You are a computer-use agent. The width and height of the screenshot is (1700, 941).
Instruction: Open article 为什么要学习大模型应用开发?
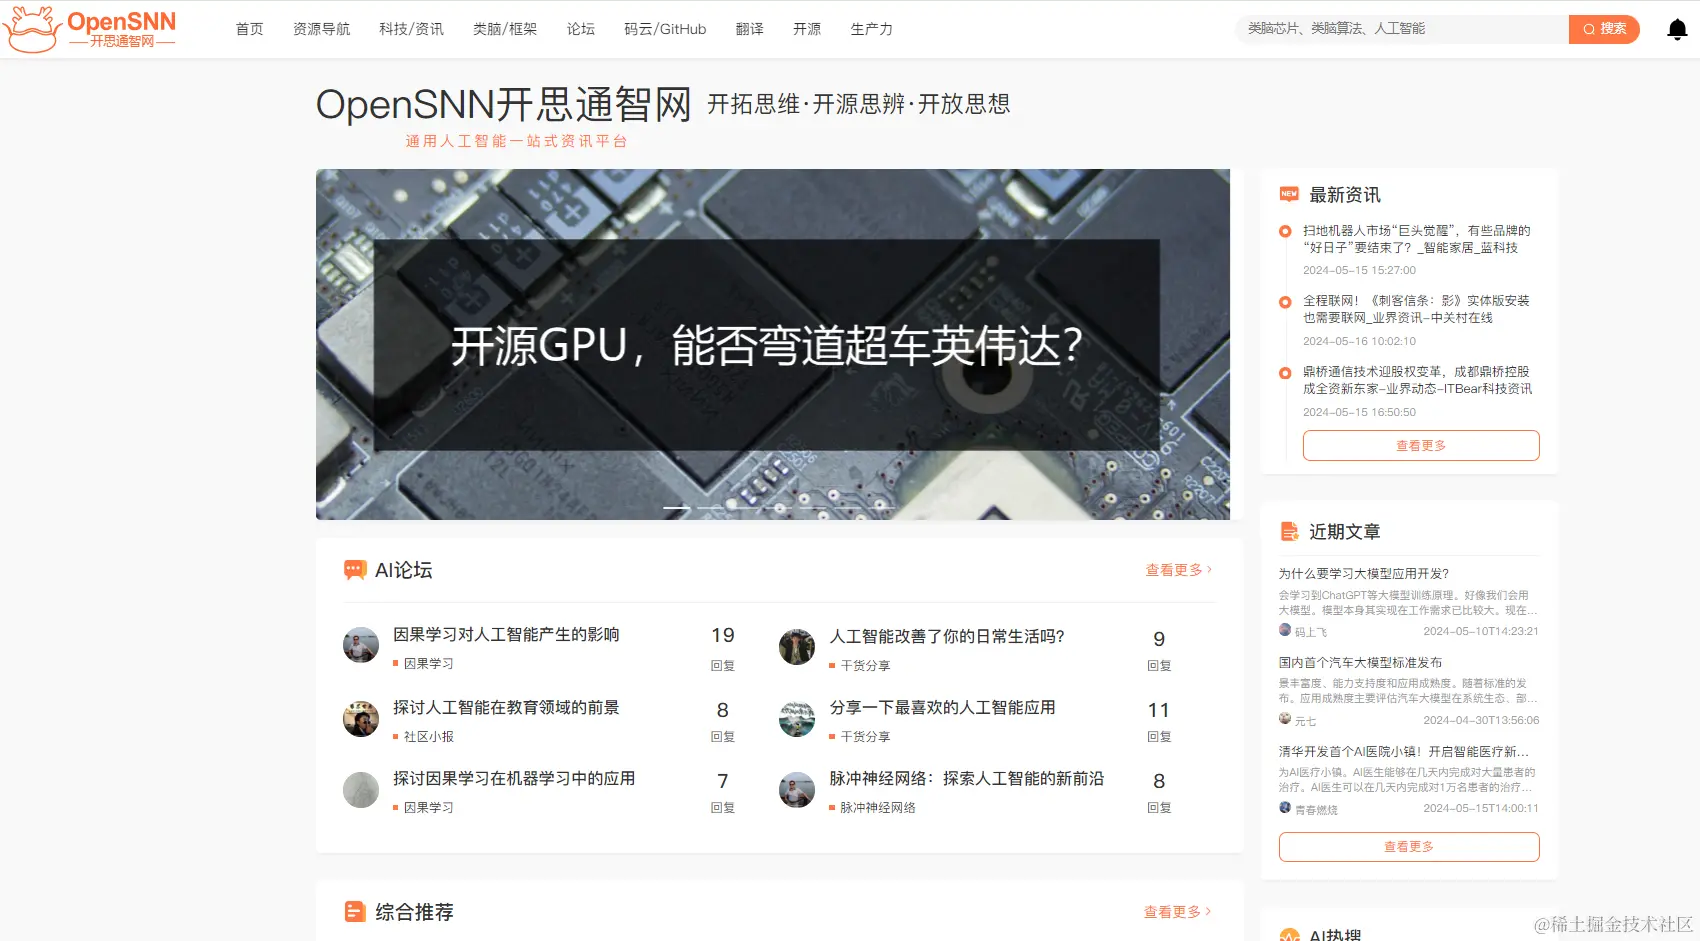[1364, 574]
